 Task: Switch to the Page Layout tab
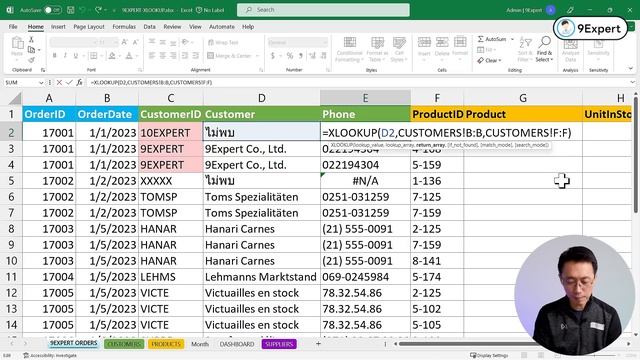pos(89,27)
